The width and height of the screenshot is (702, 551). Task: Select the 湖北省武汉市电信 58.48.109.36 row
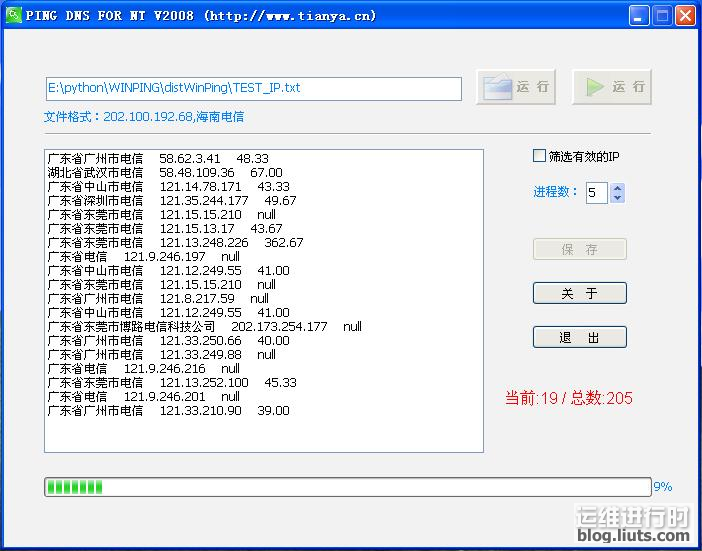tap(165, 173)
